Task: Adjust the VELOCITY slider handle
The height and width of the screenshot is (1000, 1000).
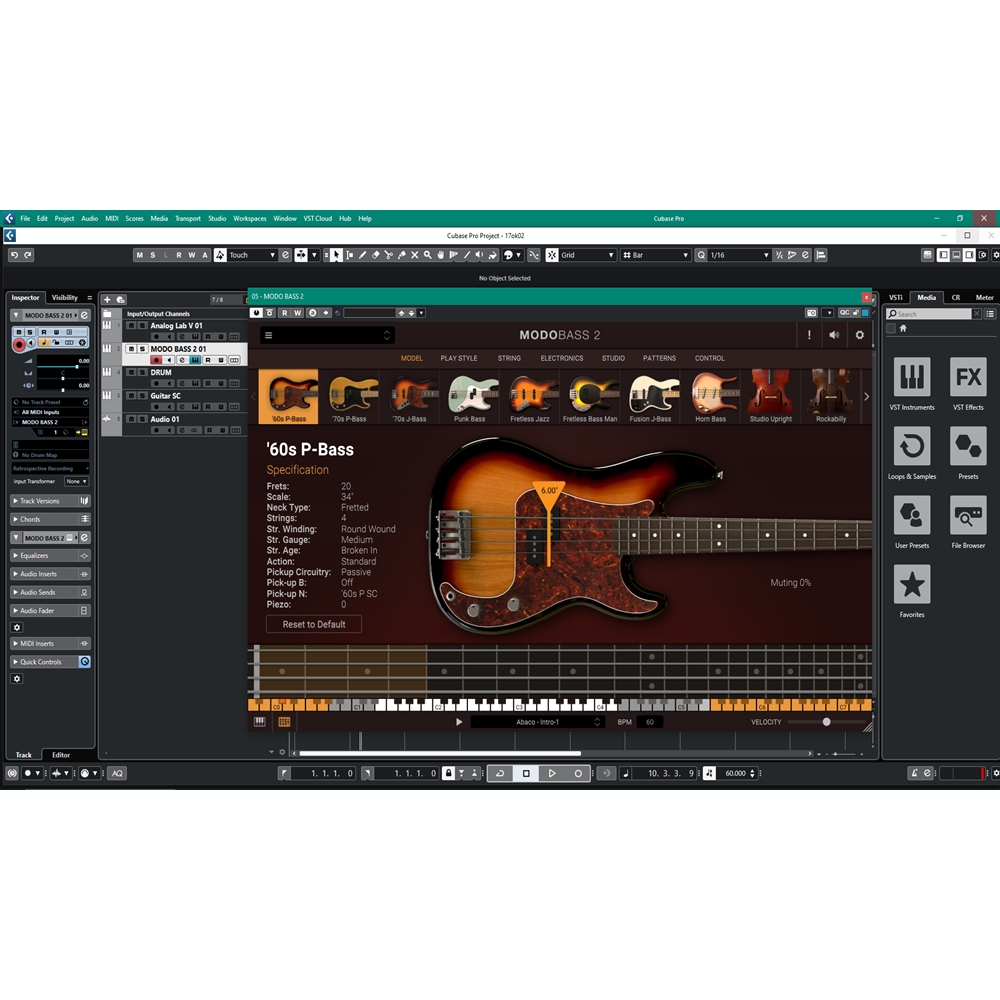Action: click(x=827, y=722)
